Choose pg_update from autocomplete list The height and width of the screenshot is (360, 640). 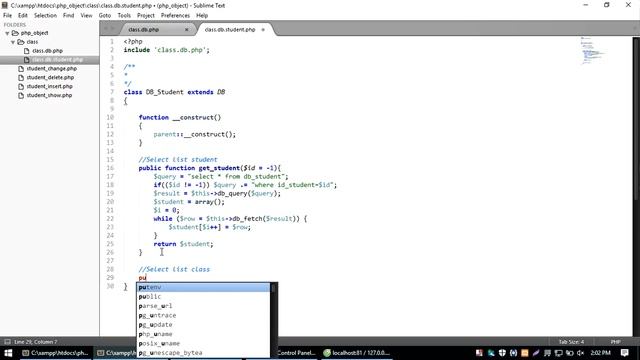click(203, 325)
